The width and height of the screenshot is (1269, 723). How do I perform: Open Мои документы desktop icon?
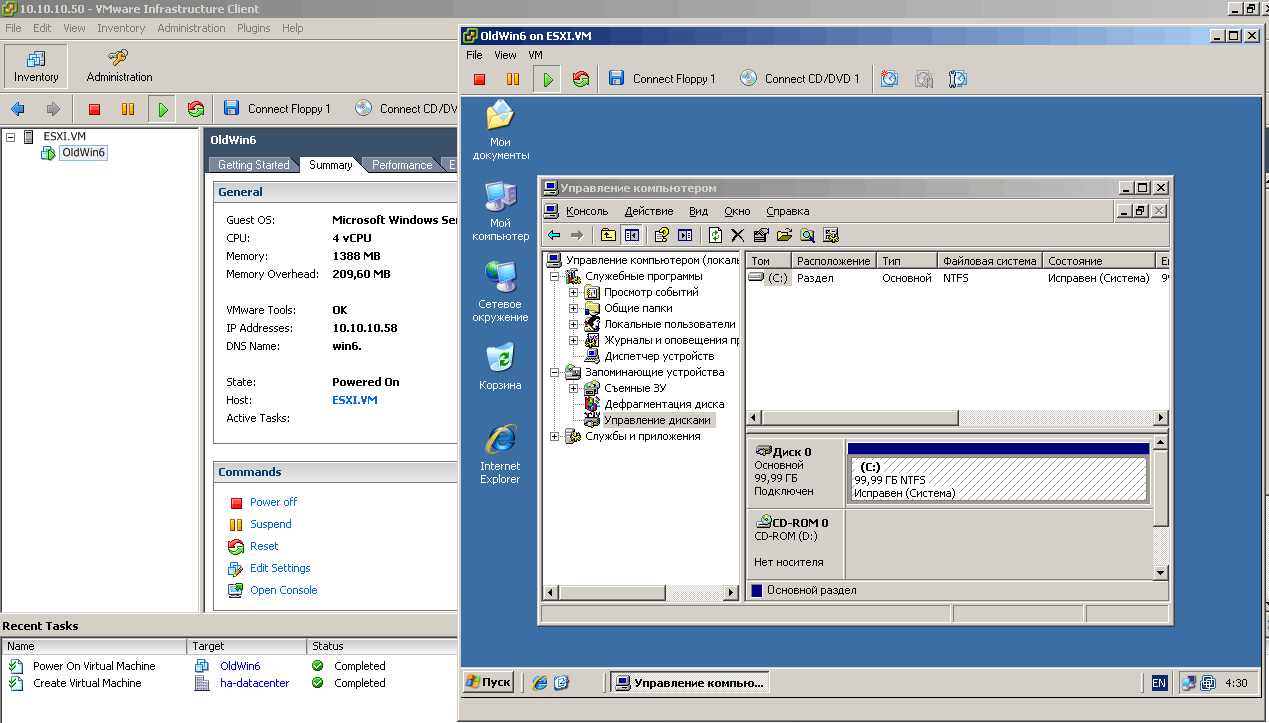500,130
